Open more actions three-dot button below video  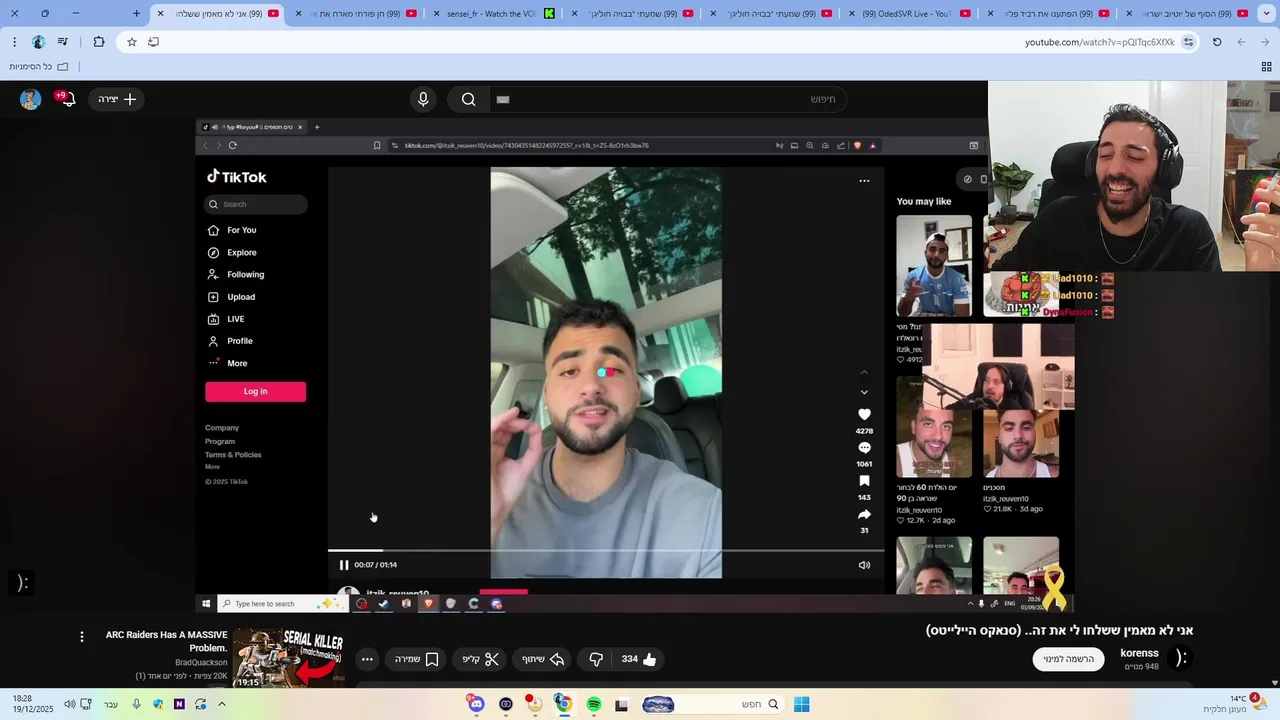click(367, 659)
